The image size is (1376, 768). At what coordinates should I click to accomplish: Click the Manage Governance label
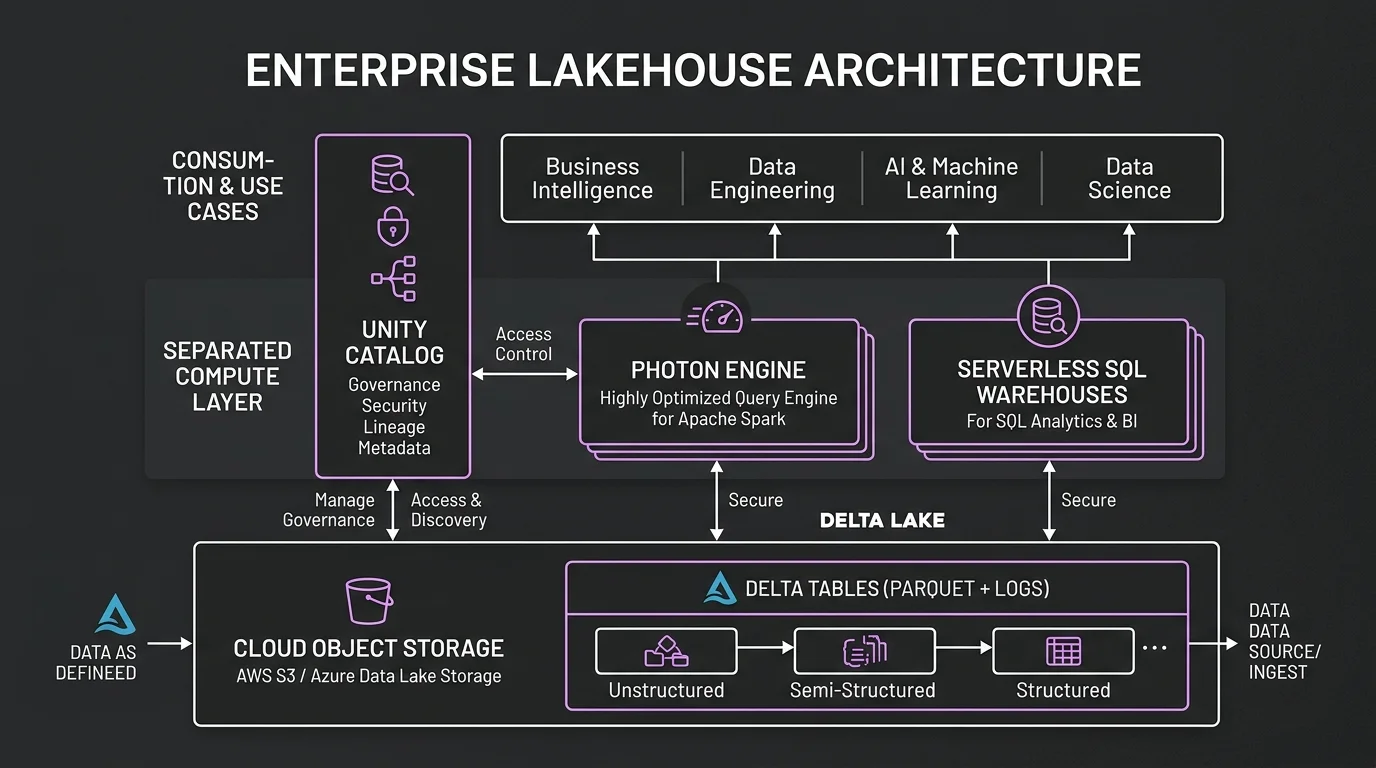(329, 510)
